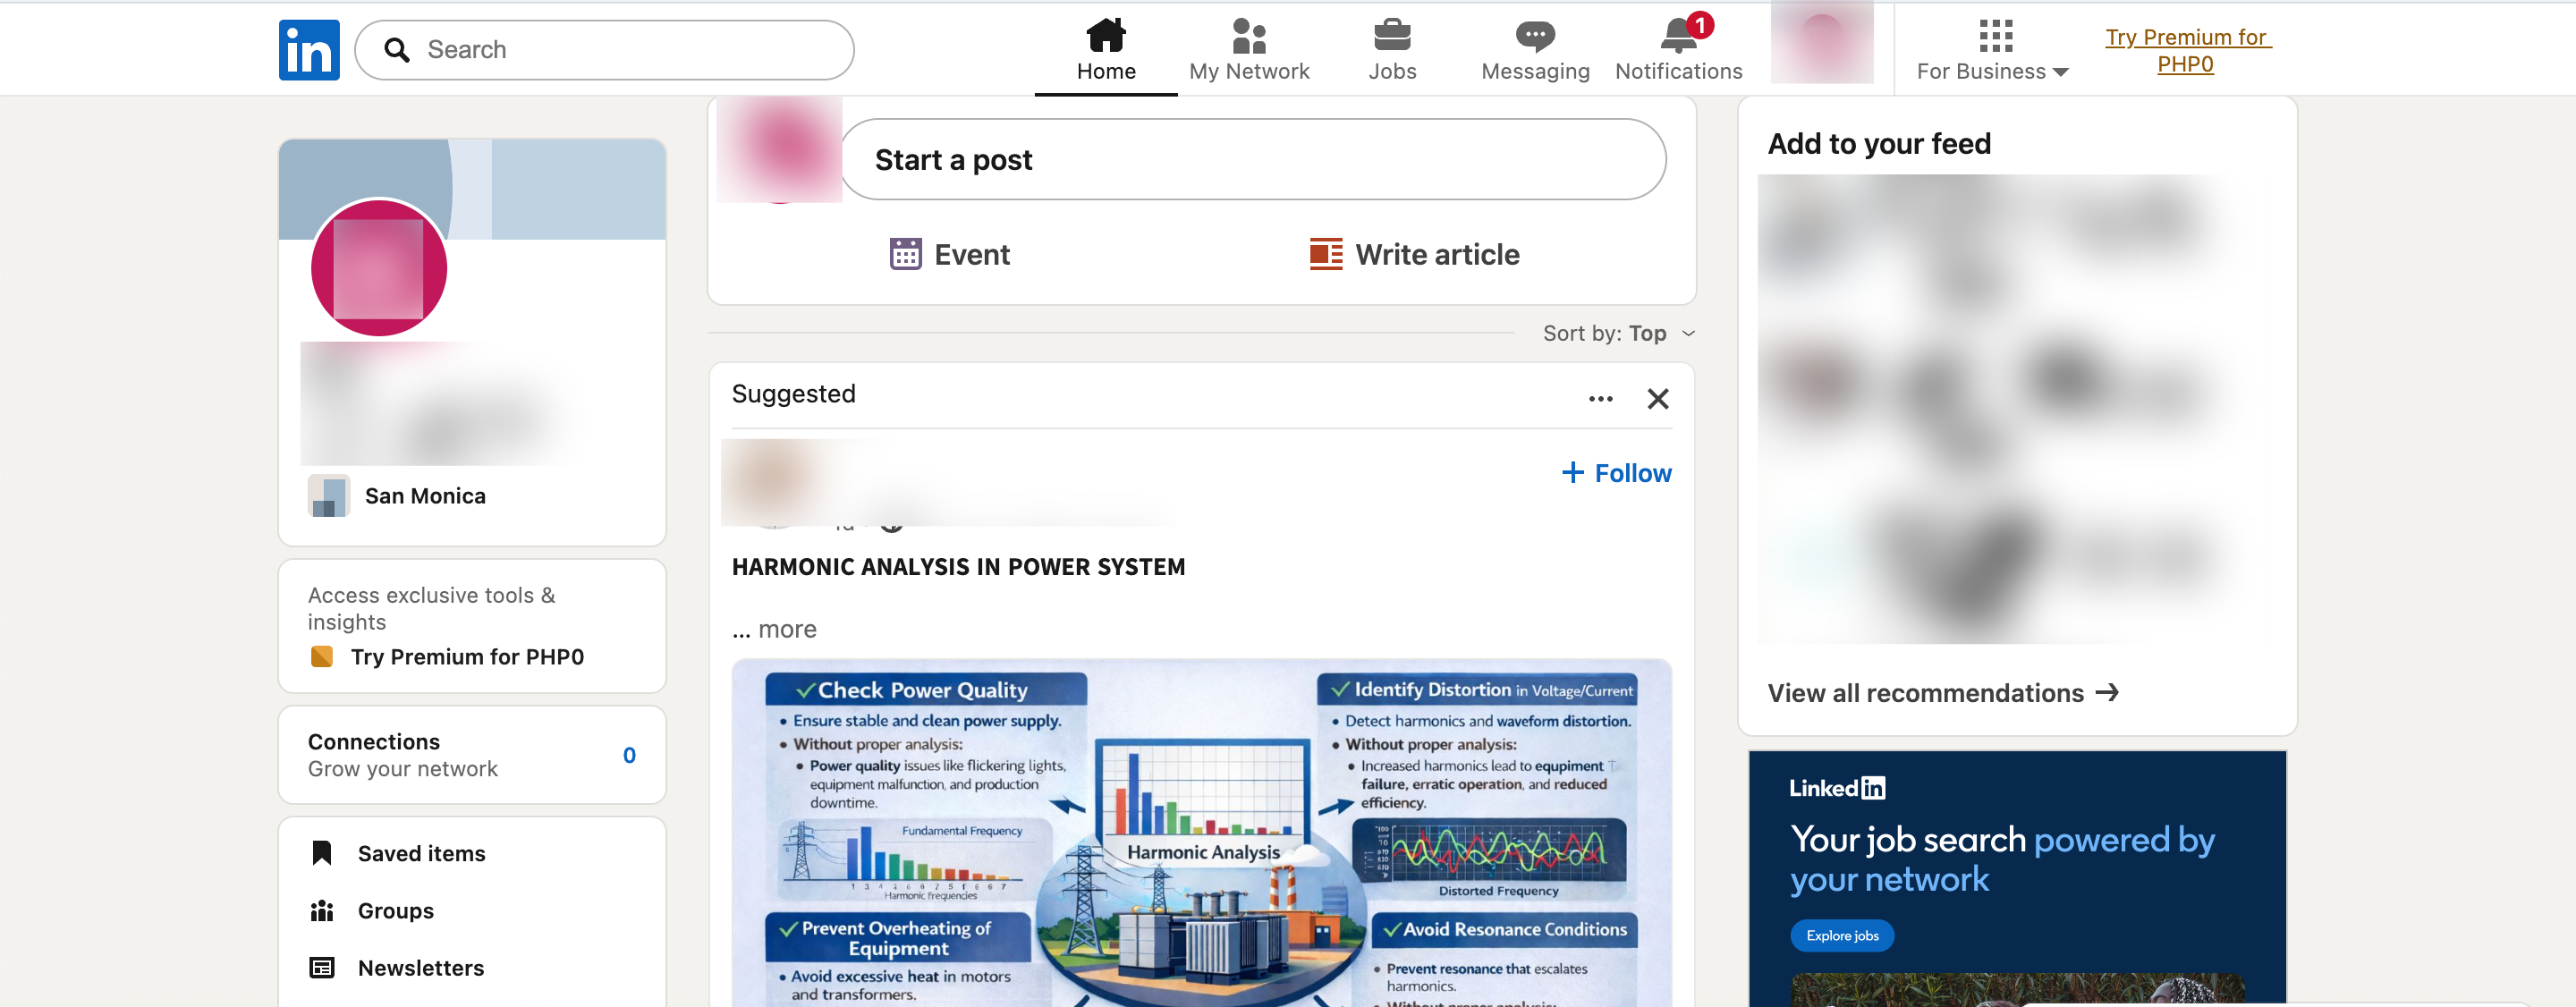Dismiss the suggested post with X

click(1657, 399)
